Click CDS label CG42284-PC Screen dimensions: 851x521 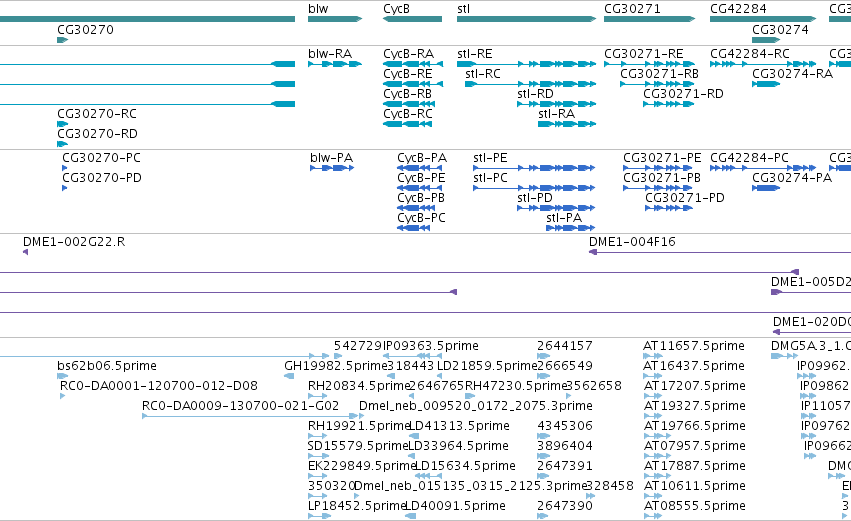click(x=750, y=158)
